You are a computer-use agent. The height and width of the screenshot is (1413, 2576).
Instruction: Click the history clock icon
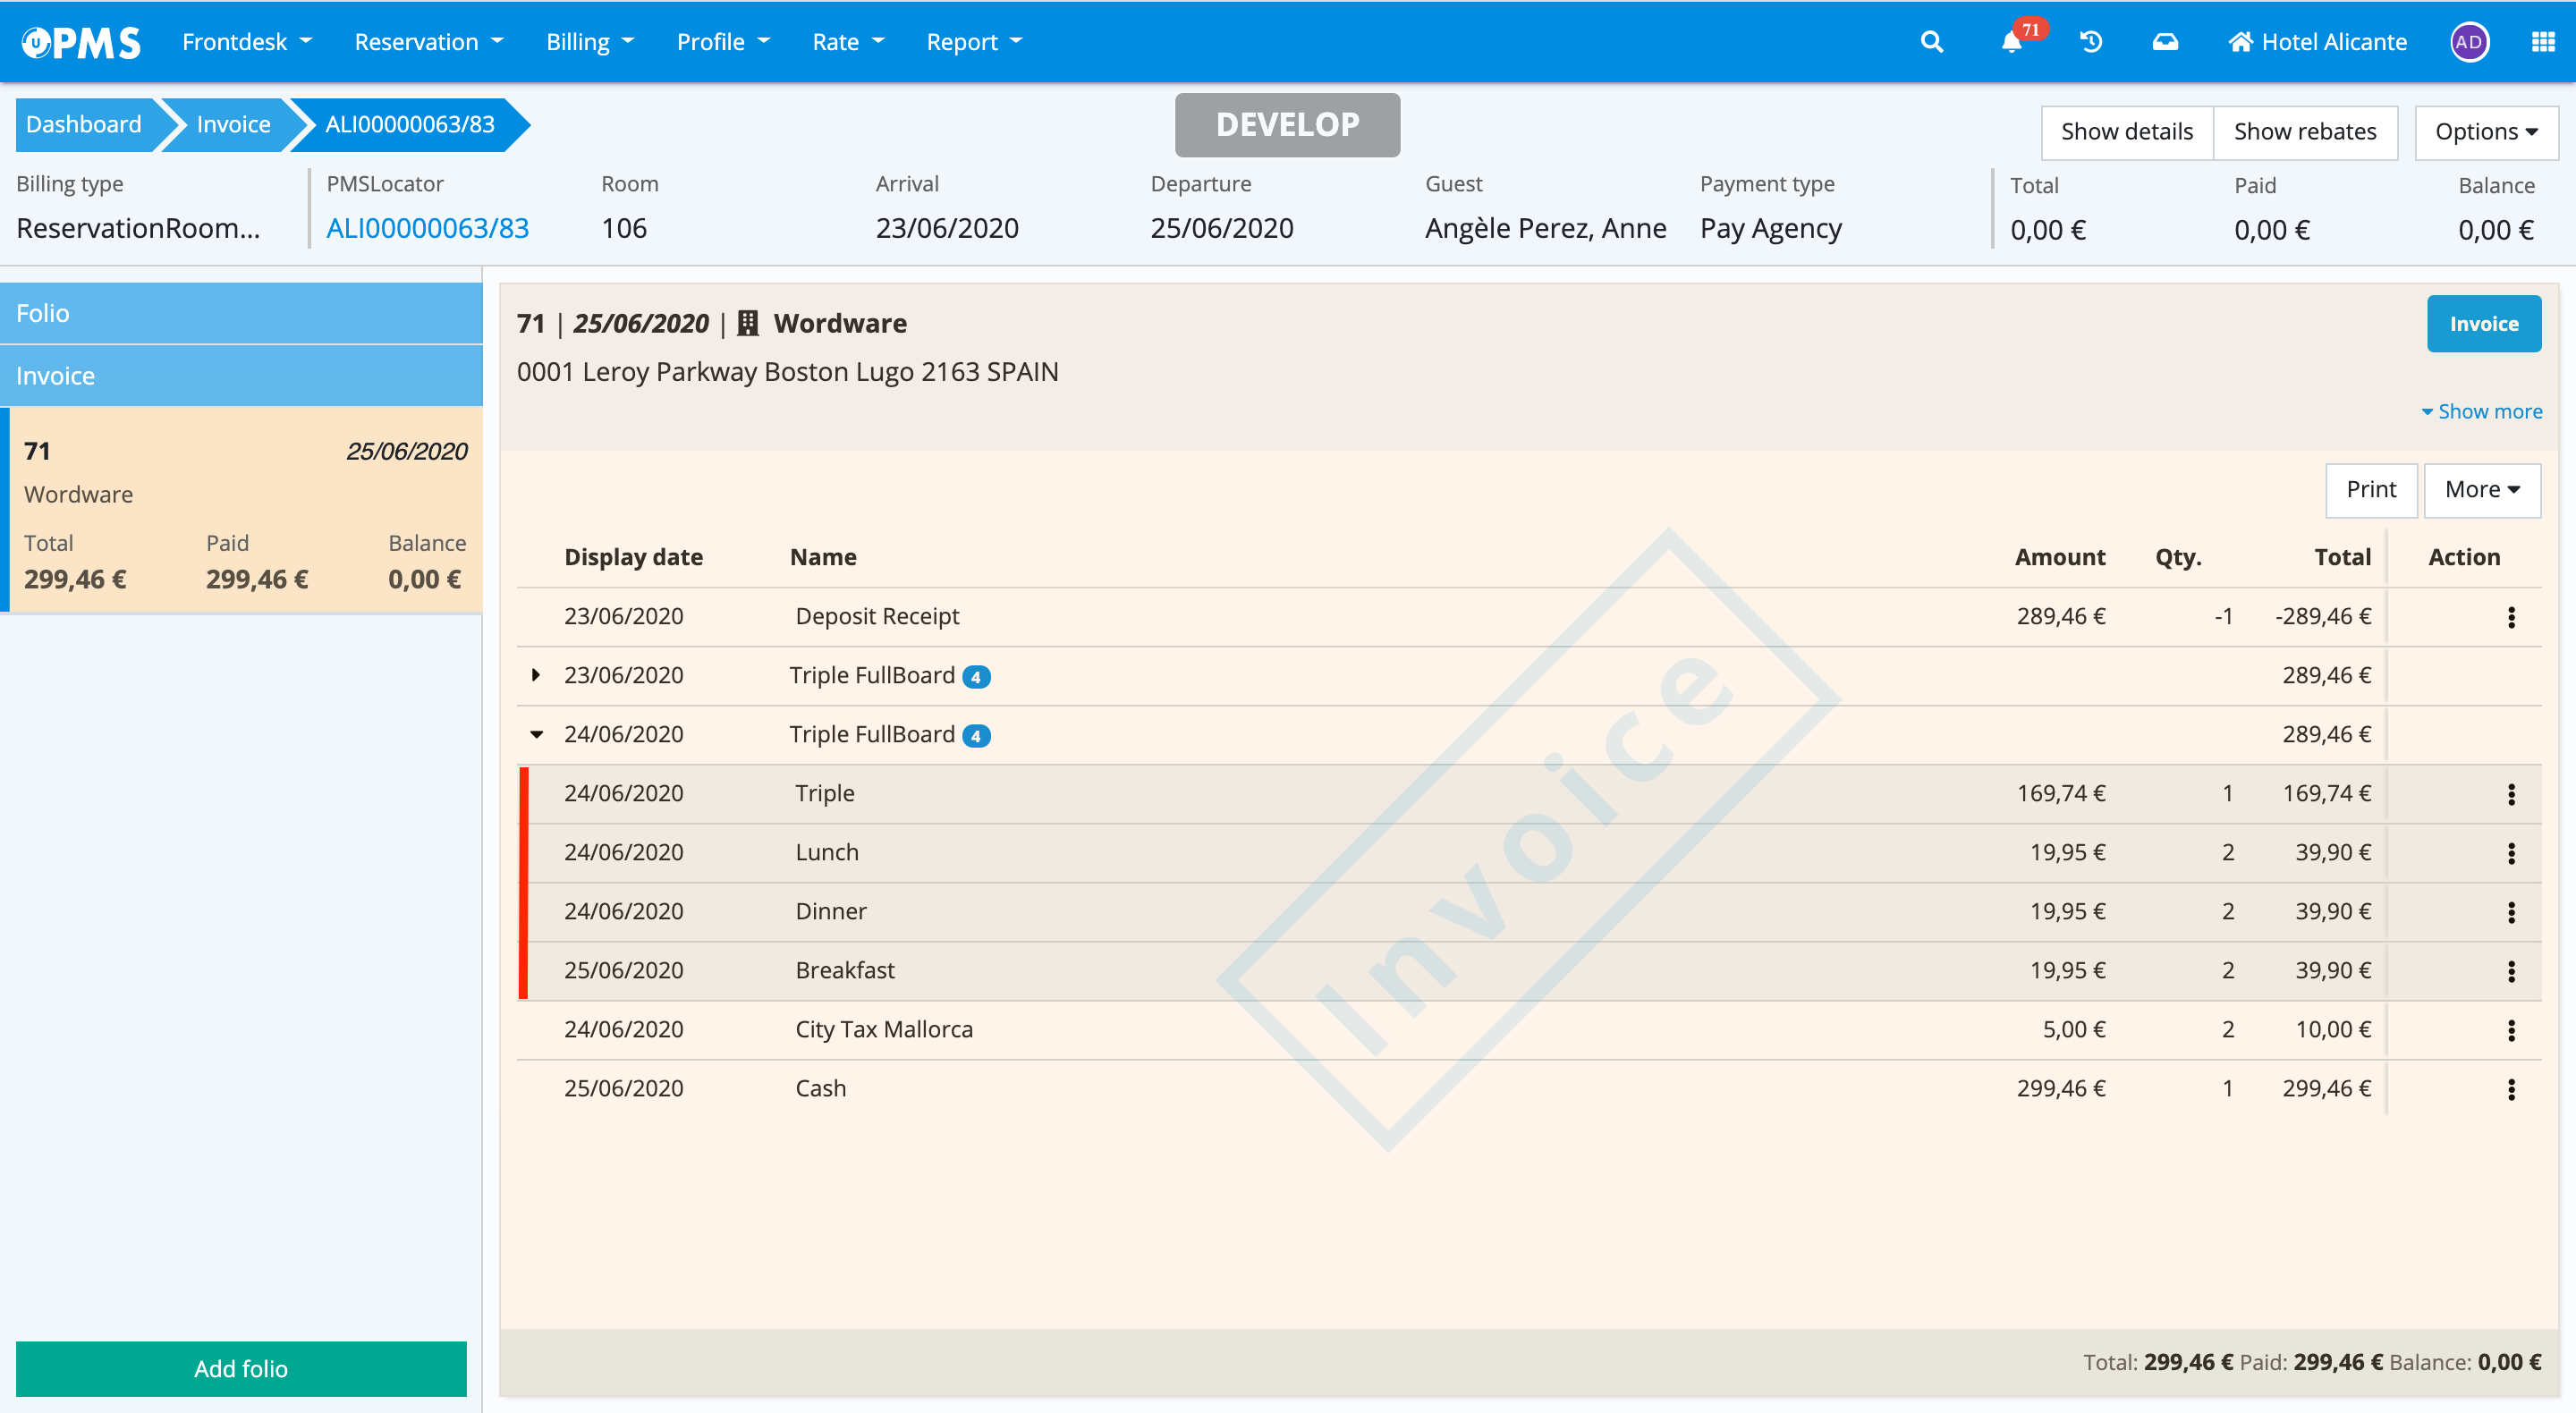pos(2091,42)
